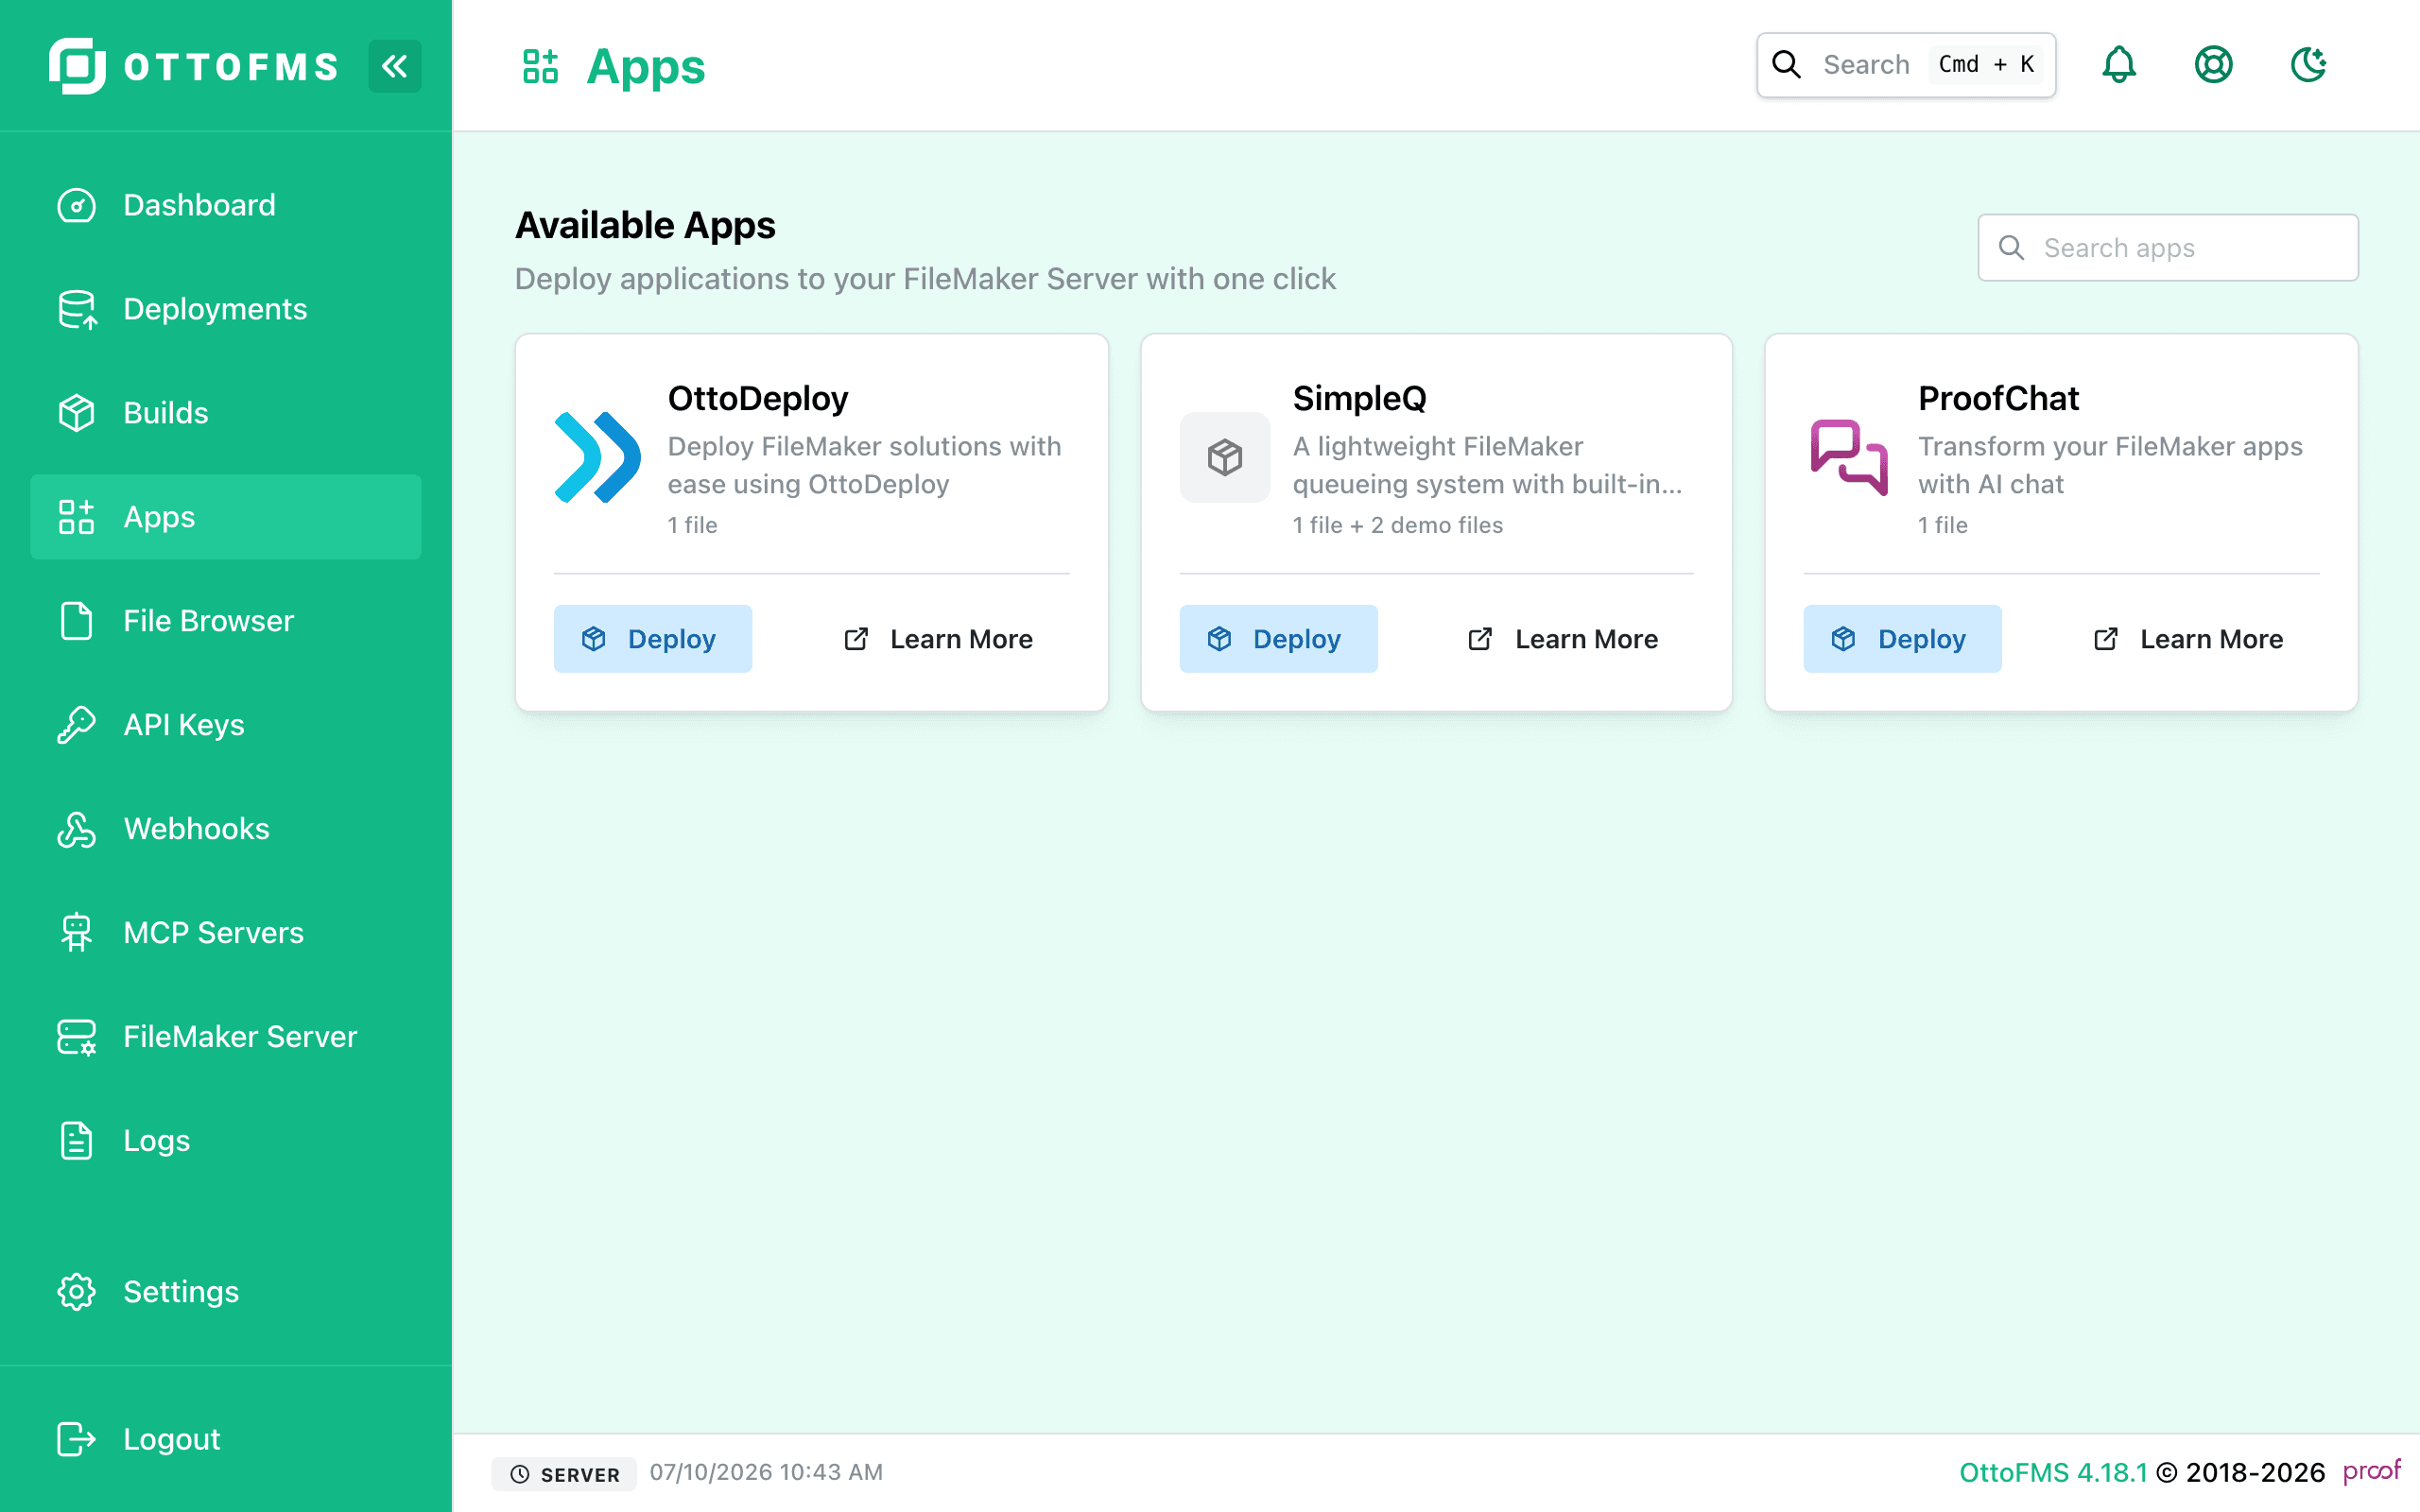The height and width of the screenshot is (1512, 2420).
Task: Deploy the ProofChat app
Action: pos(1902,639)
